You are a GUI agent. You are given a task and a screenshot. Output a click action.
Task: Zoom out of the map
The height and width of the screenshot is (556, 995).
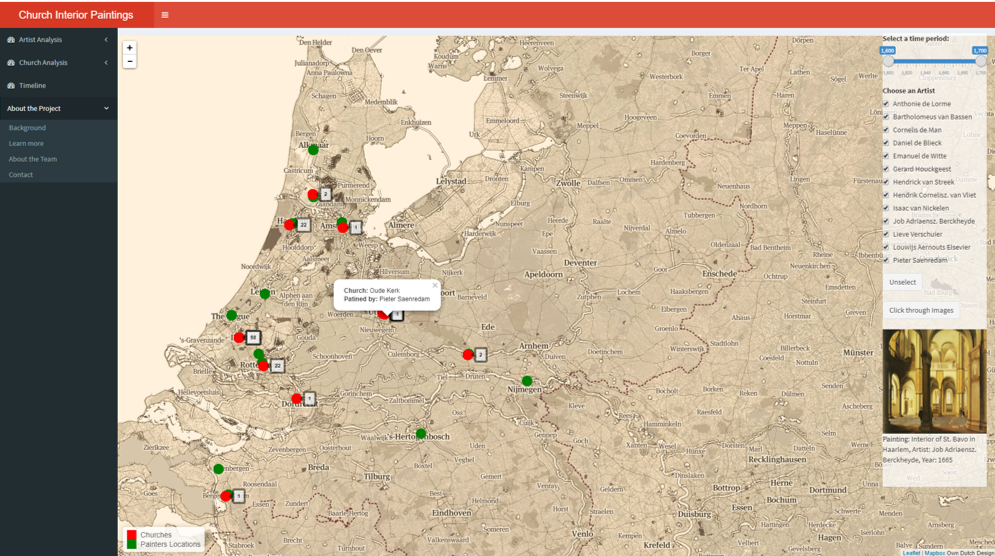coord(129,62)
